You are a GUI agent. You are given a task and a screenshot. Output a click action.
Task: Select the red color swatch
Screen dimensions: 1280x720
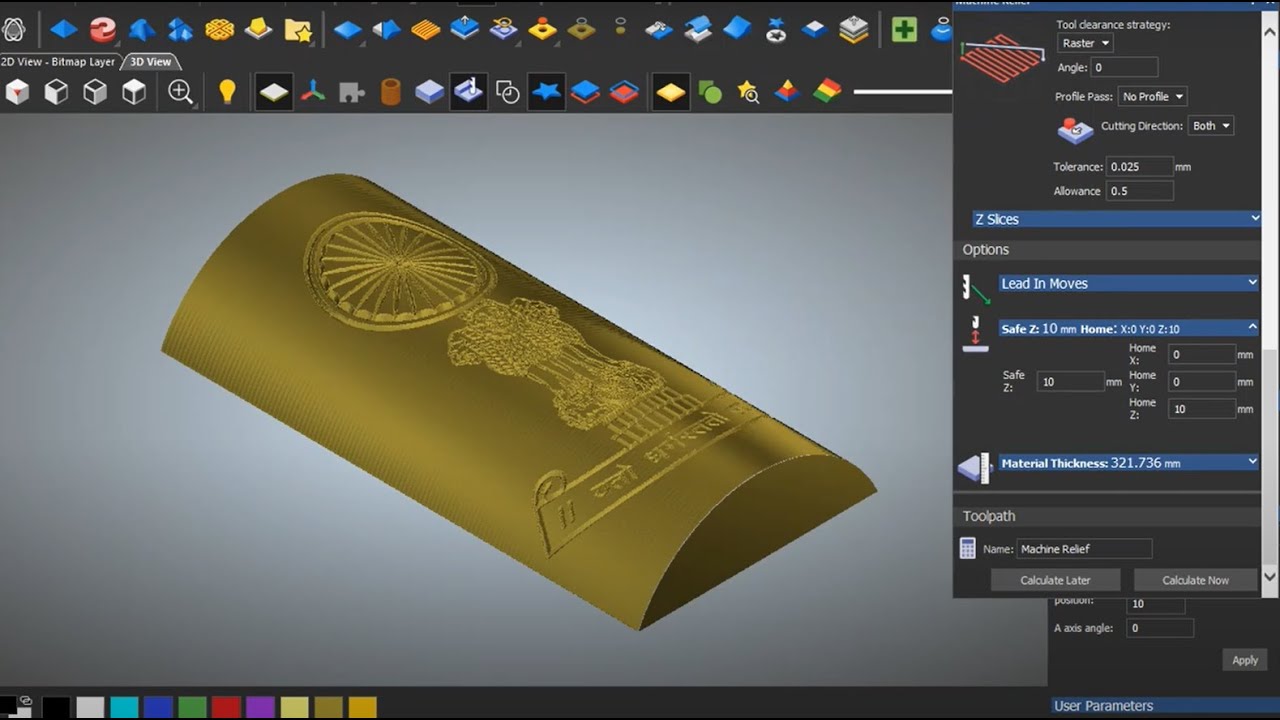tap(226, 708)
